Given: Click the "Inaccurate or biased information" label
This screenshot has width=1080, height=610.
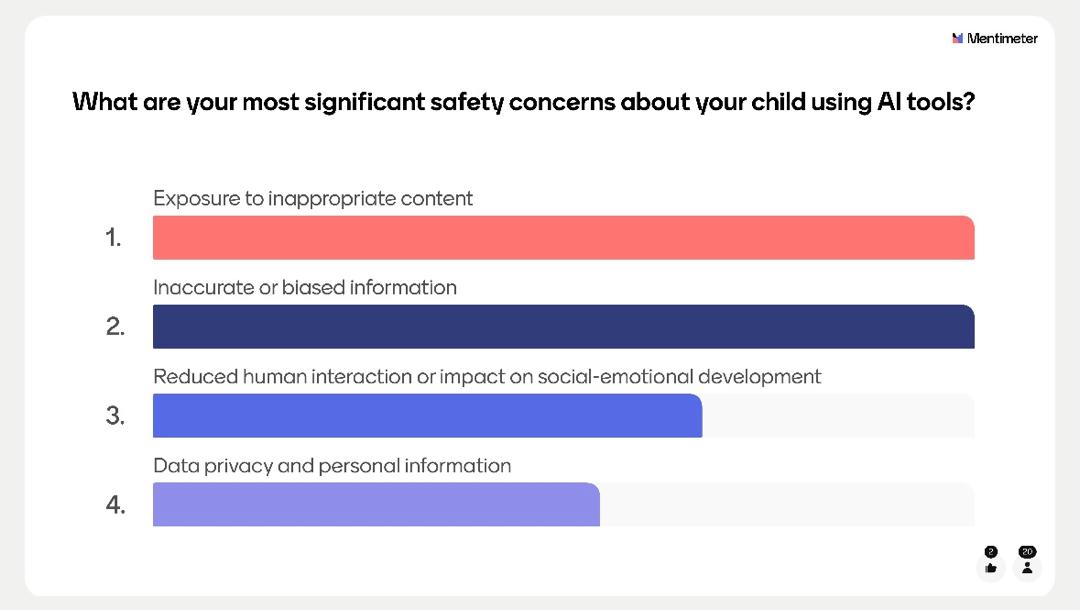Looking at the screenshot, I should pyautogui.click(x=305, y=288).
